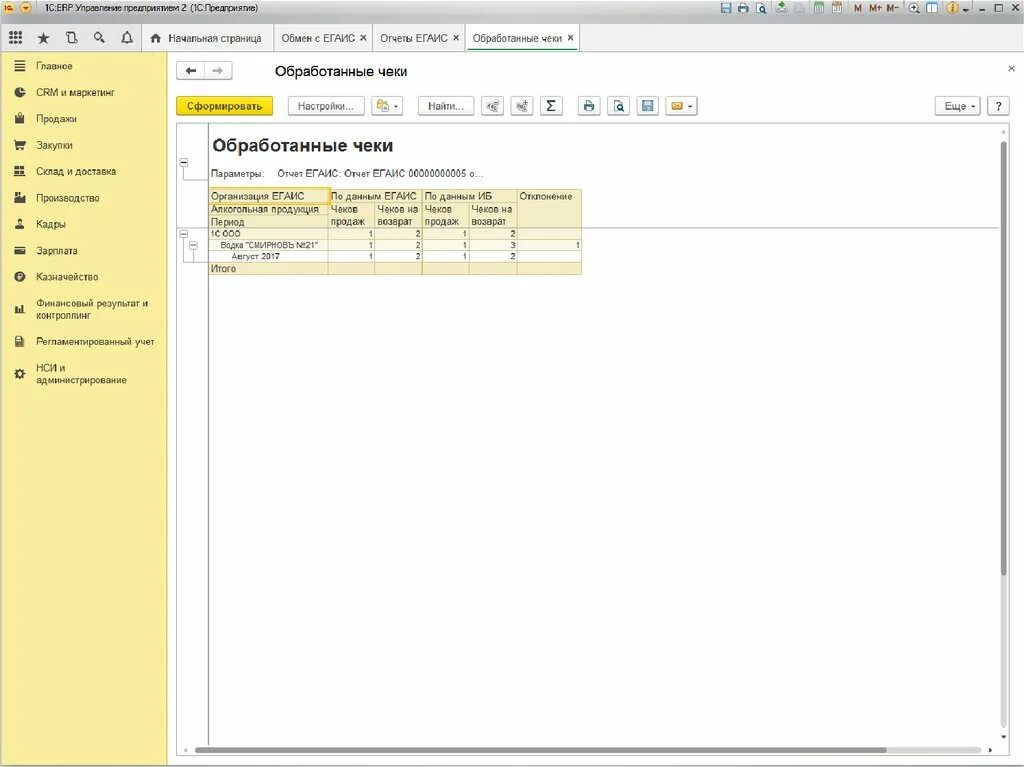Open the НСИ и администрирование section
This screenshot has height=767, width=1024.
pyautogui.click(x=81, y=374)
